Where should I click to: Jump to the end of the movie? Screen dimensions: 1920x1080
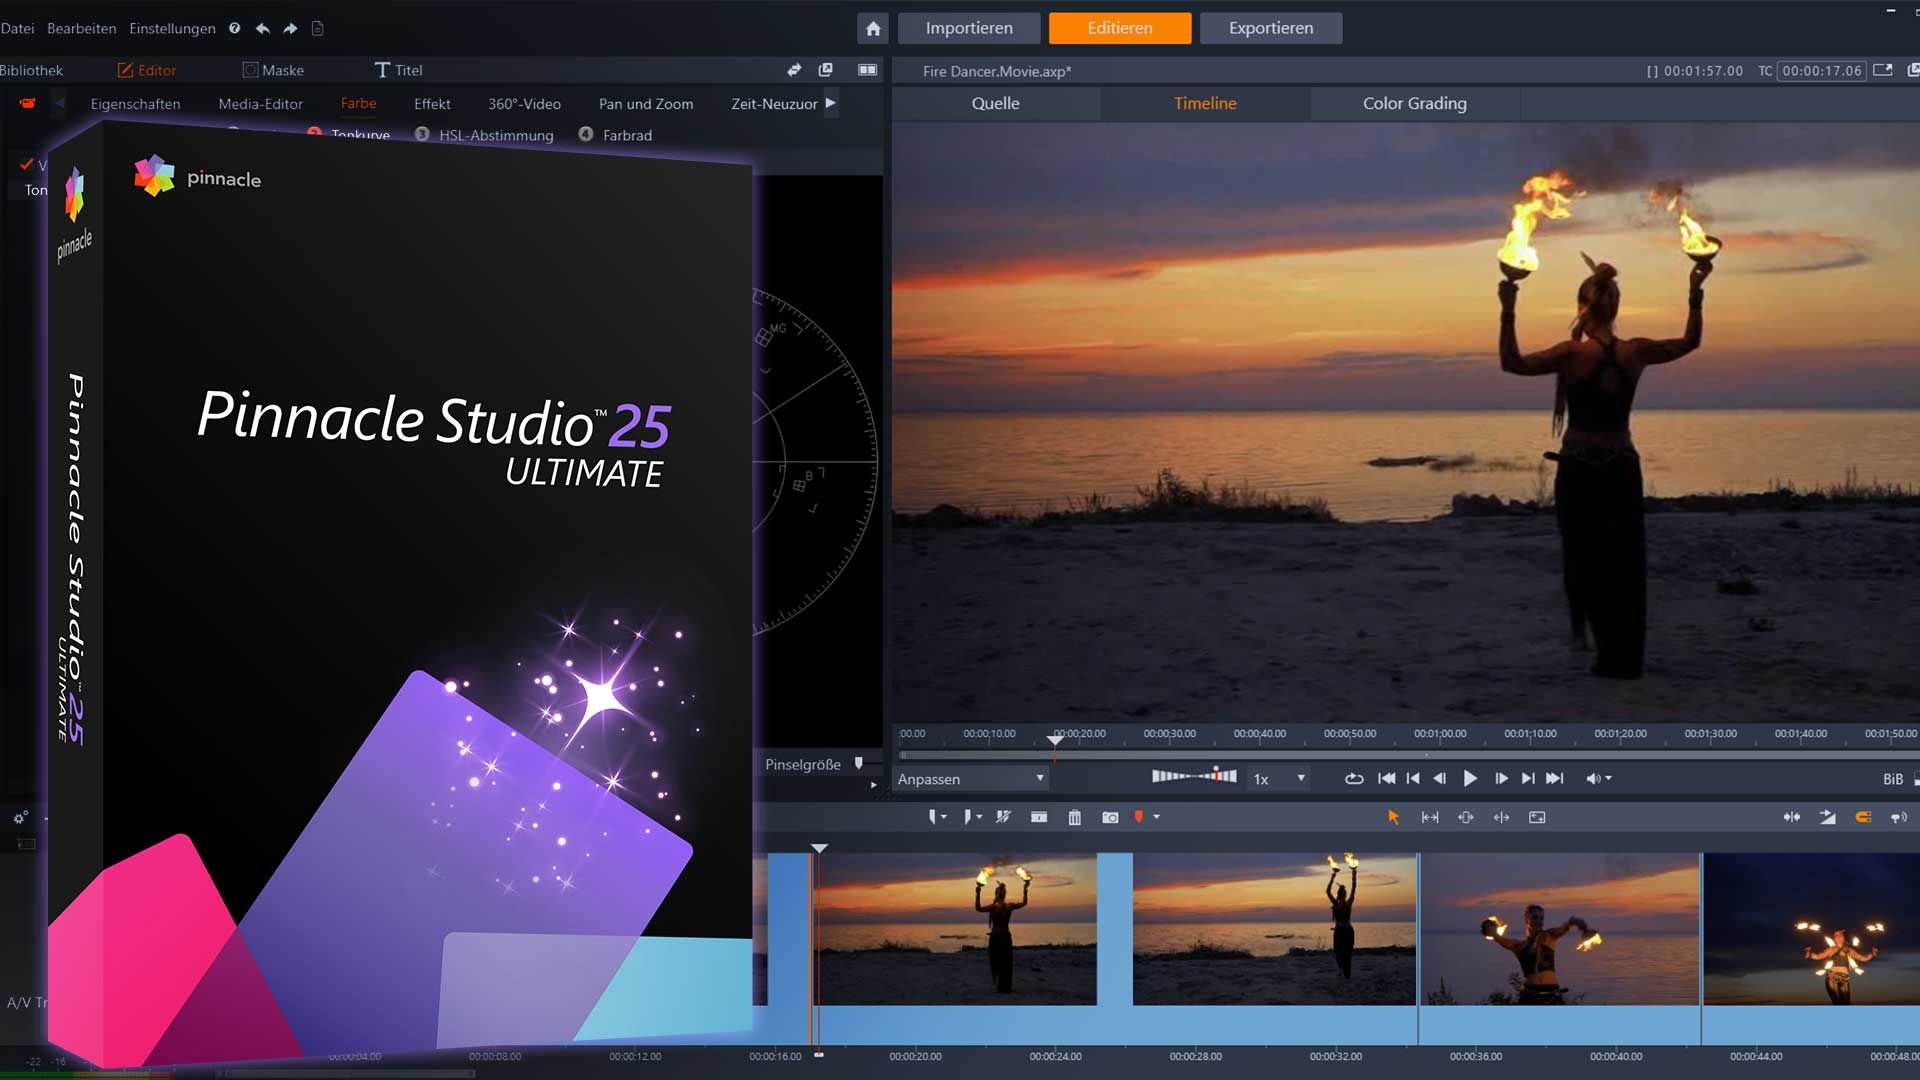[1555, 778]
